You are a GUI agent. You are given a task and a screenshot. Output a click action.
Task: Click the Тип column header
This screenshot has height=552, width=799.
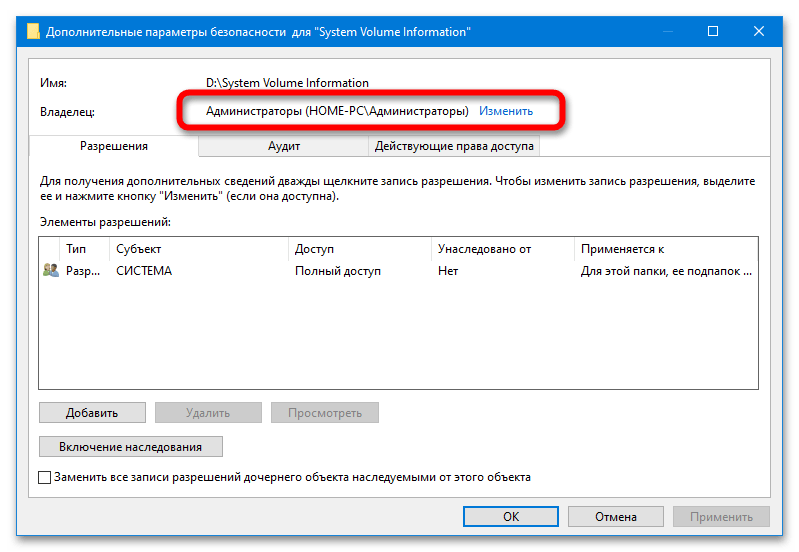76,248
